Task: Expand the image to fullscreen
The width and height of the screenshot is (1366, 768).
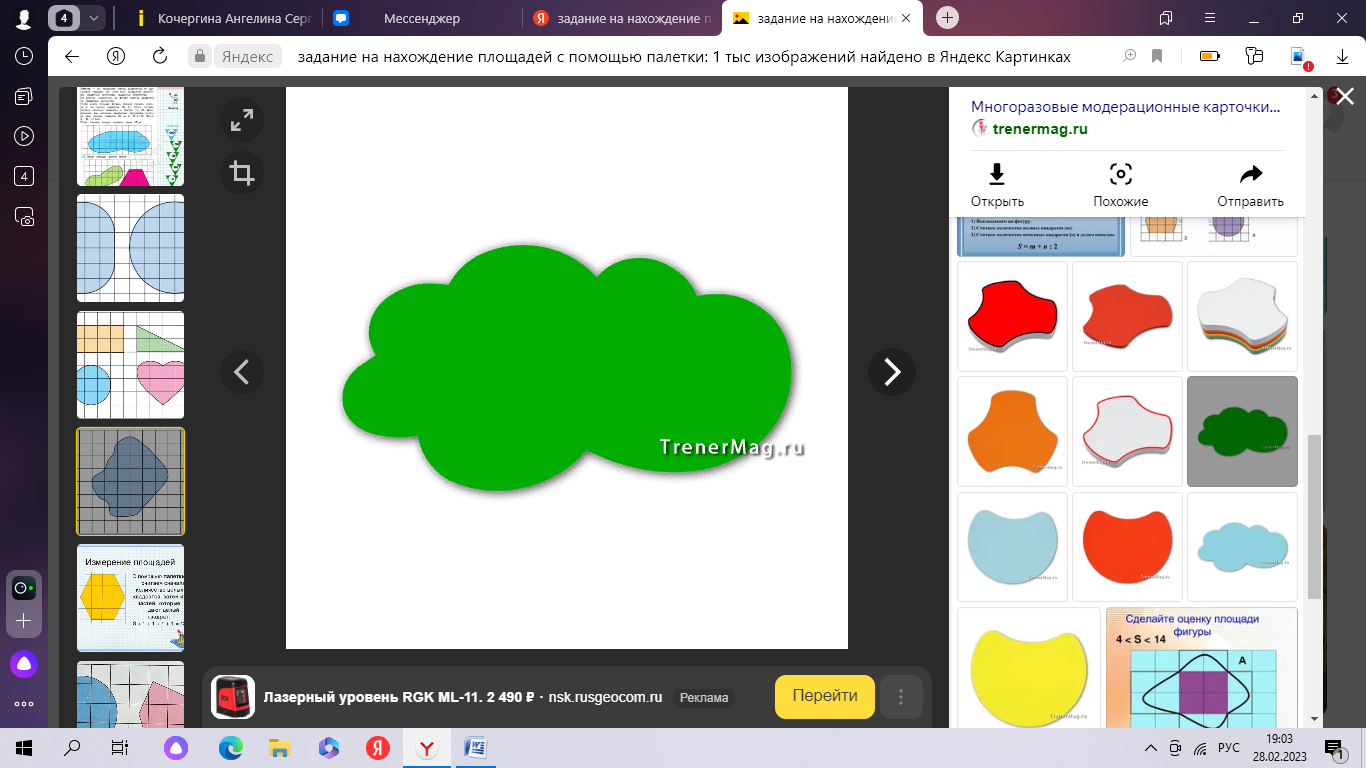Action: pyautogui.click(x=242, y=121)
